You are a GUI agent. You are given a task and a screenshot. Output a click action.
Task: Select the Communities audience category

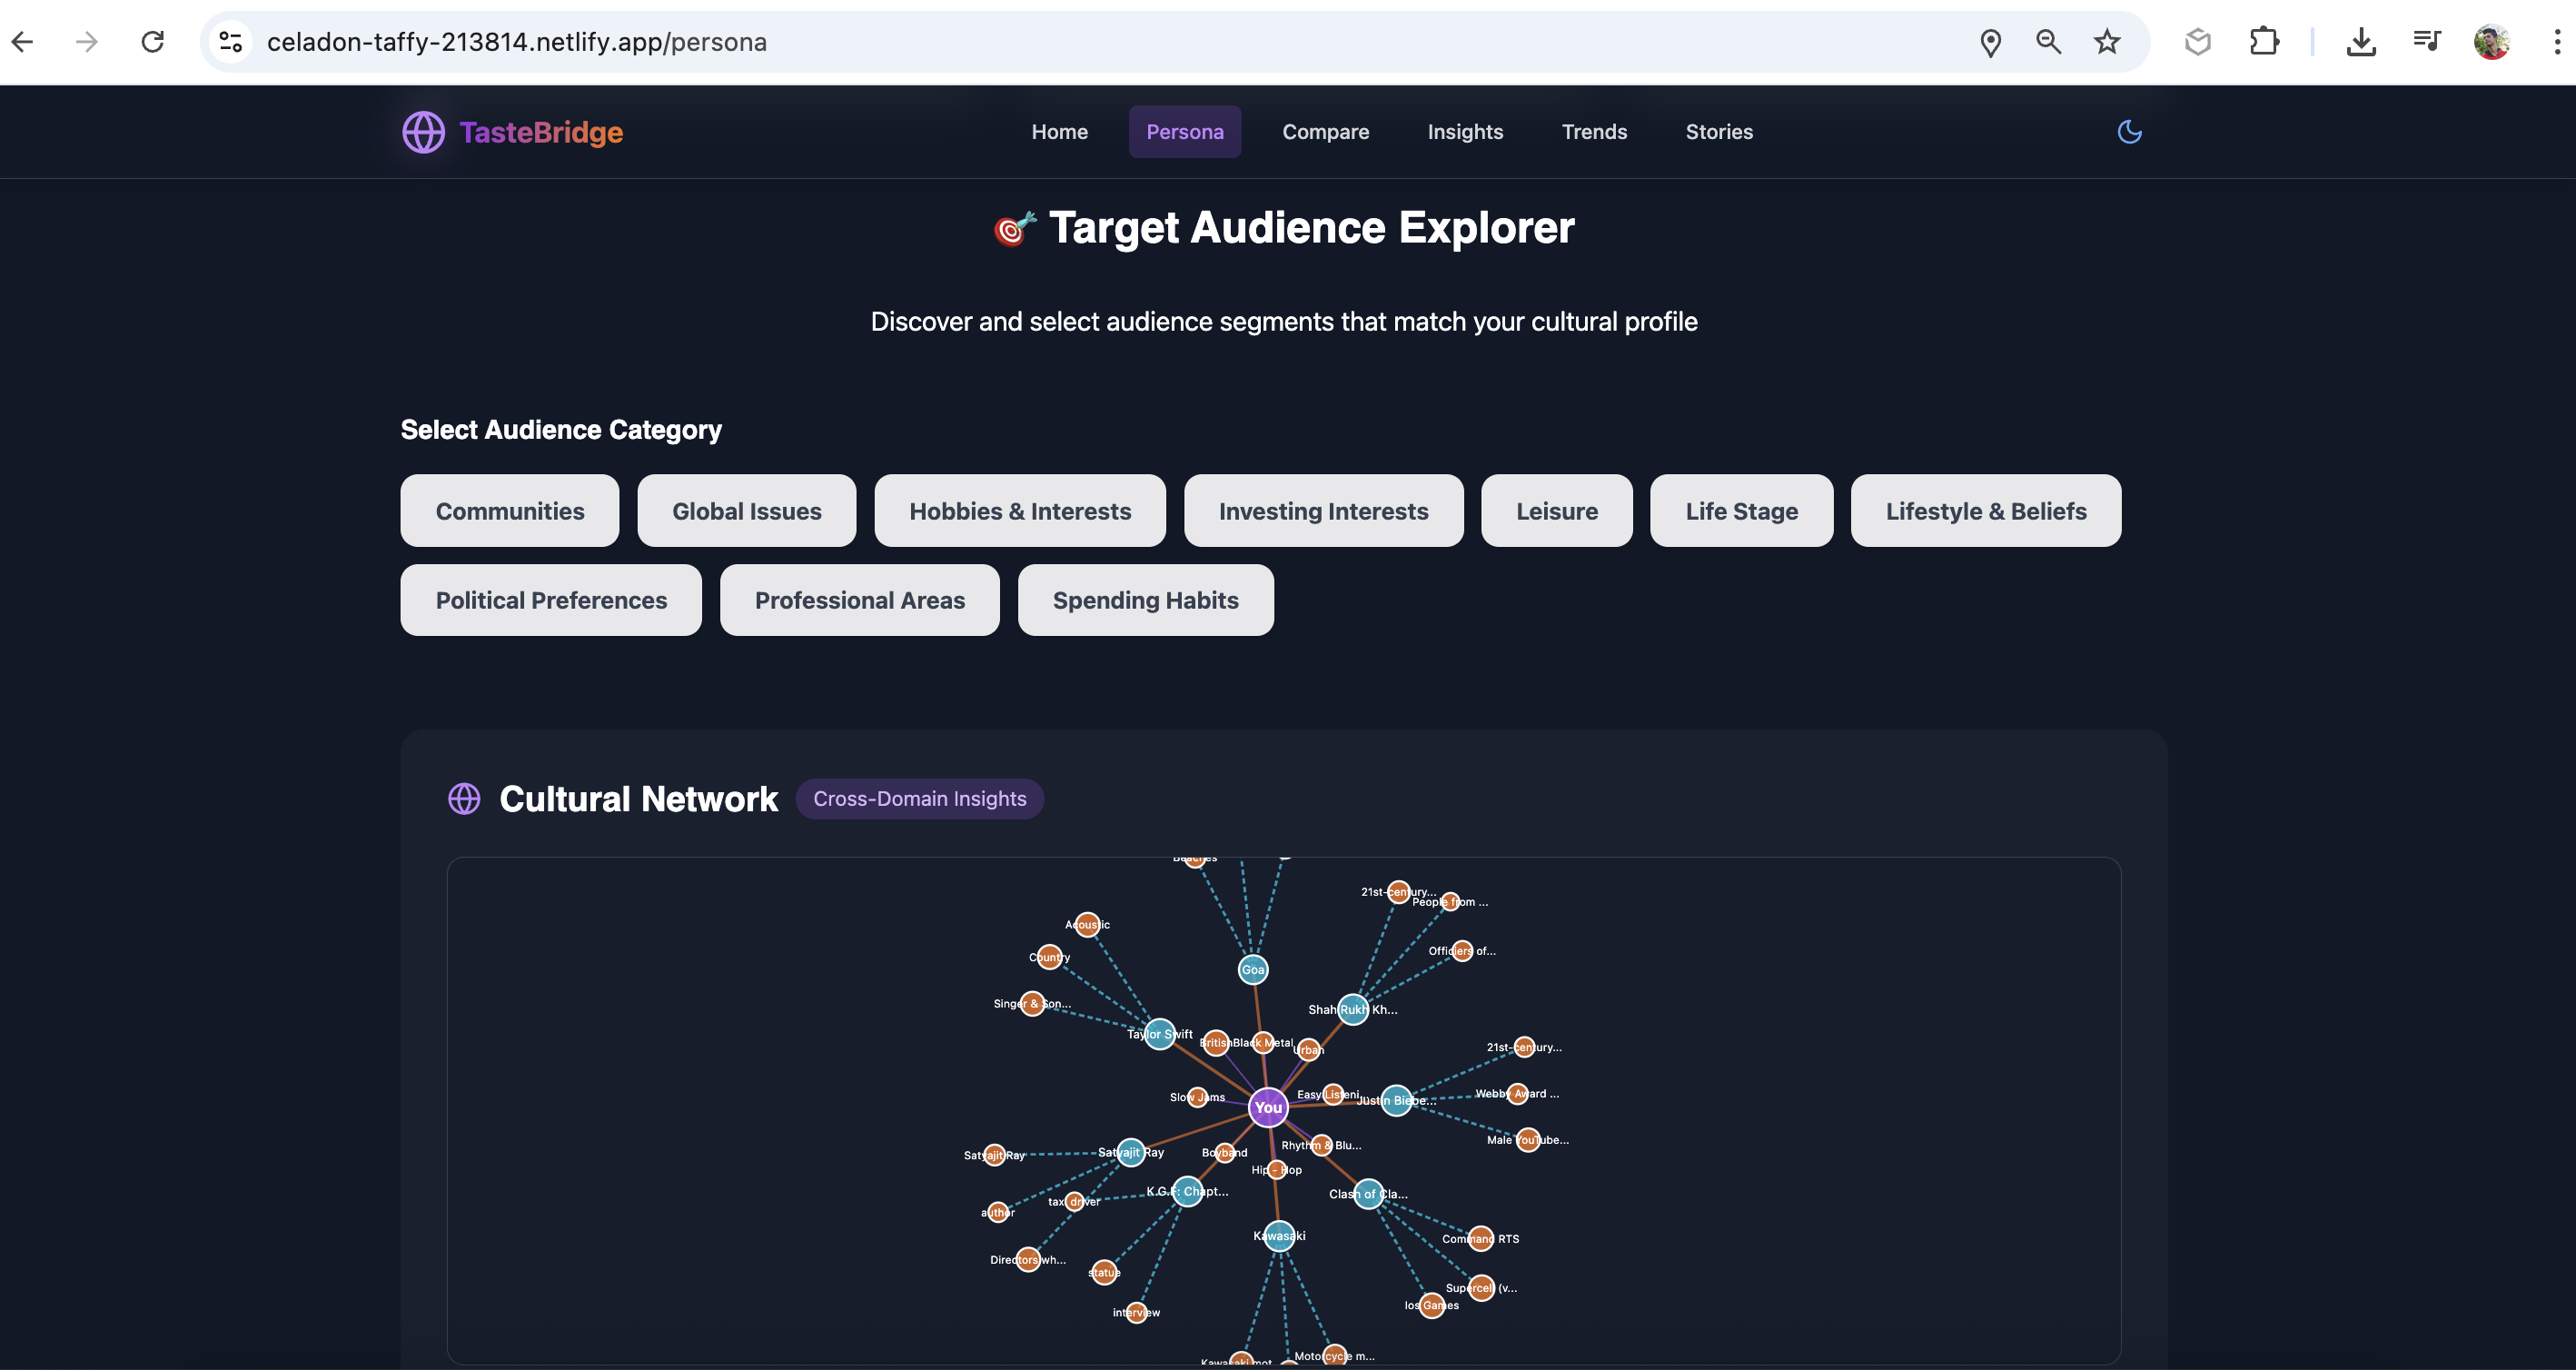click(x=509, y=511)
